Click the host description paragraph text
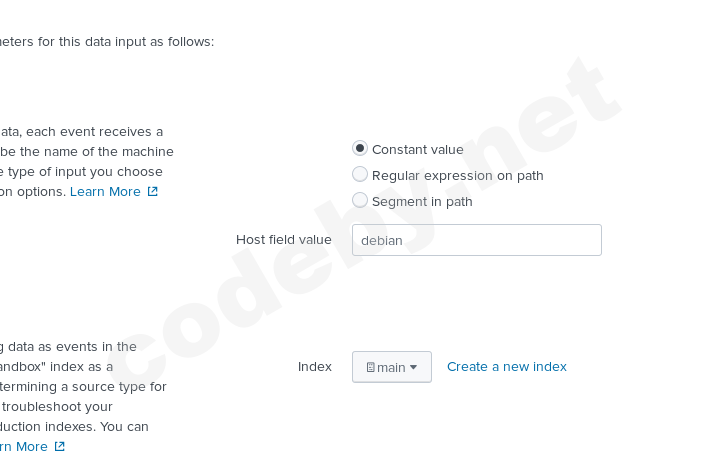 click(85, 152)
